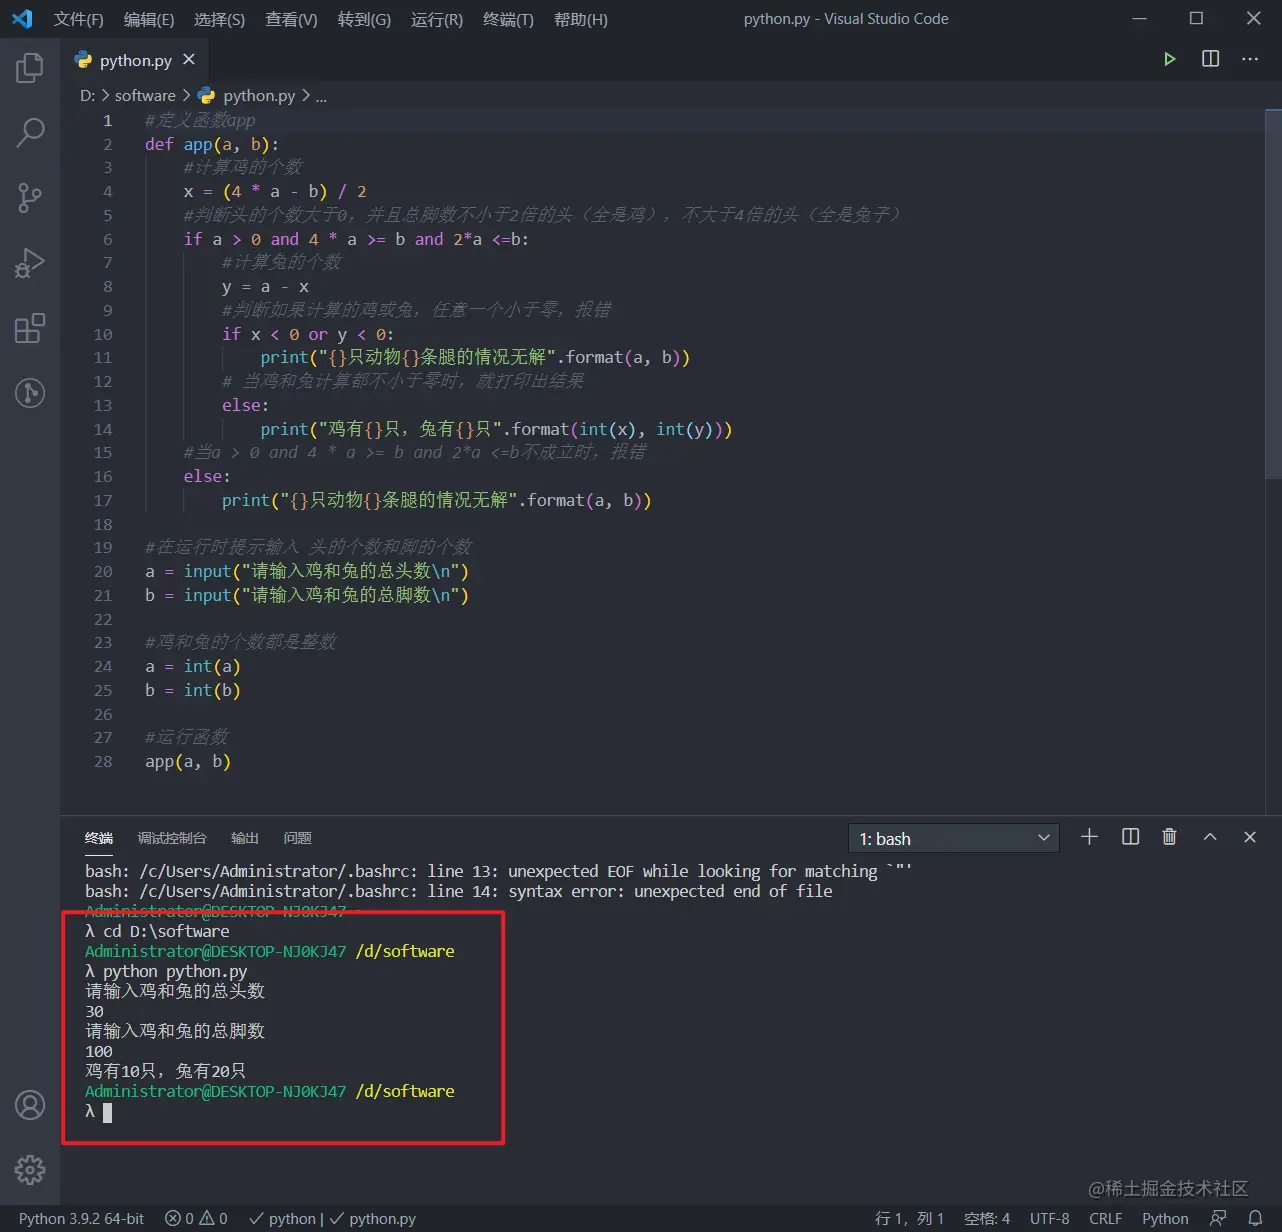The width and height of the screenshot is (1282, 1232).
Task: Open the Accounts menu icon
Action: (30, 1105)
